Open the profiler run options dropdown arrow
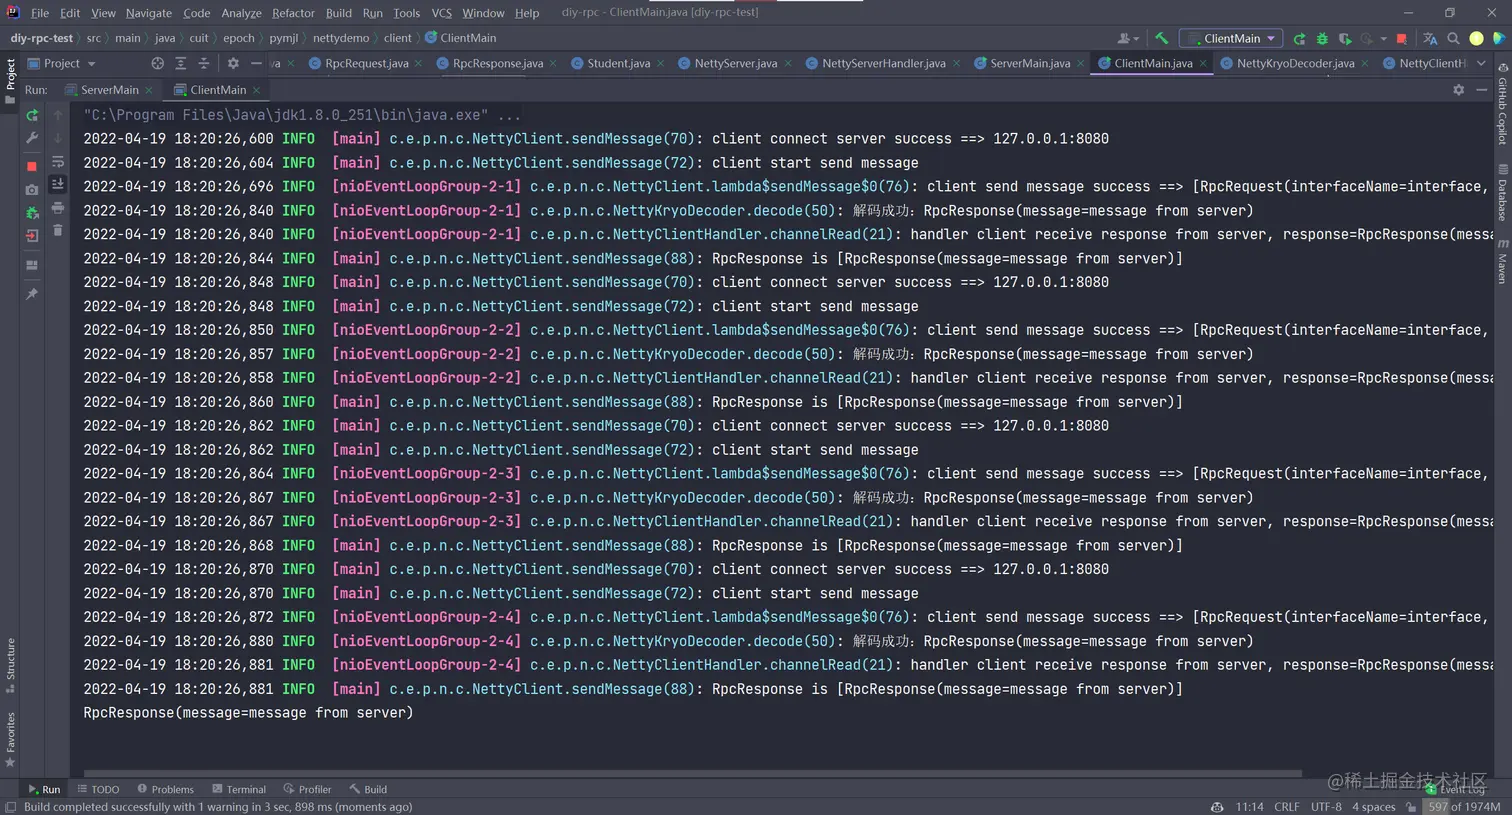 tap(1383, 39)
